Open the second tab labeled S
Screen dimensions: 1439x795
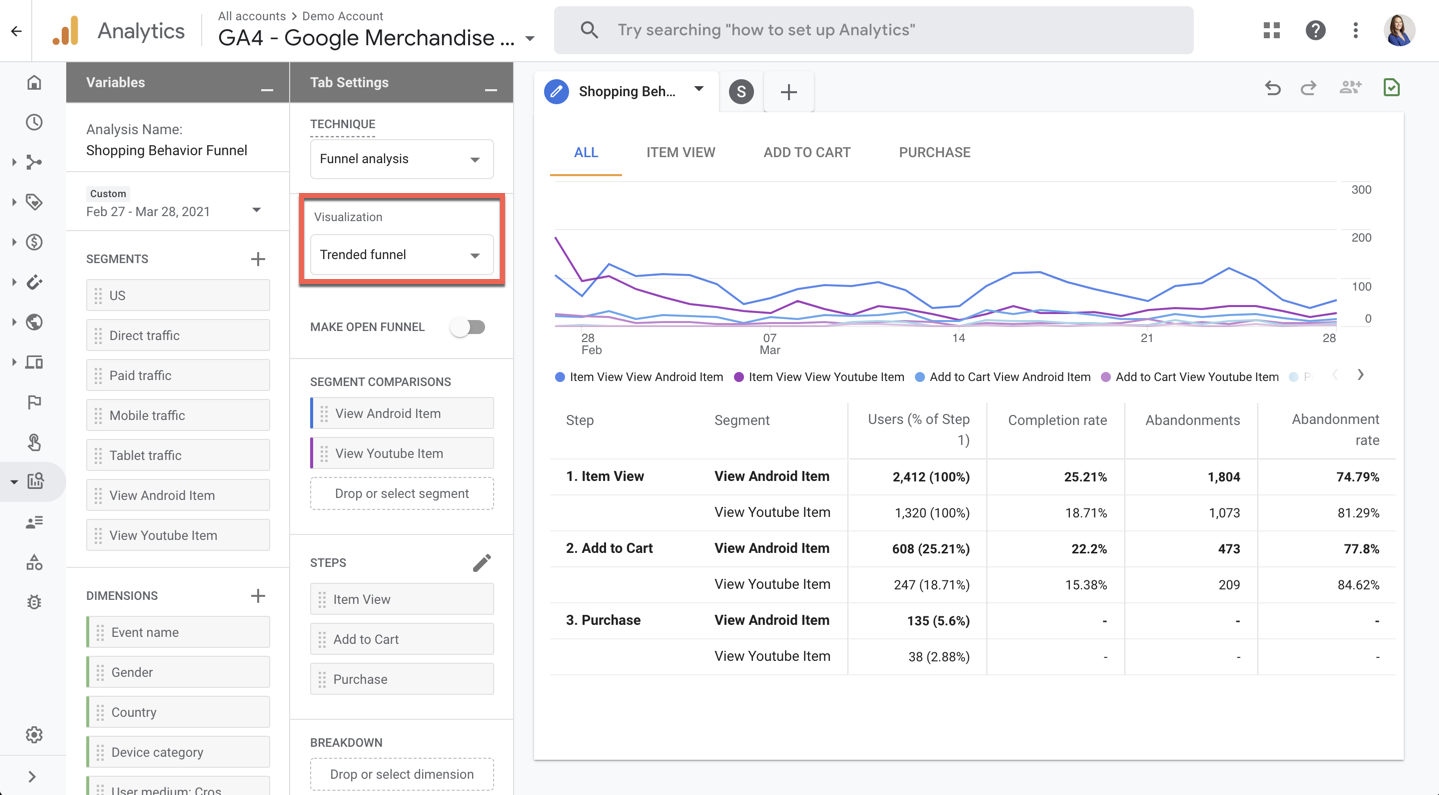[741, 92]
